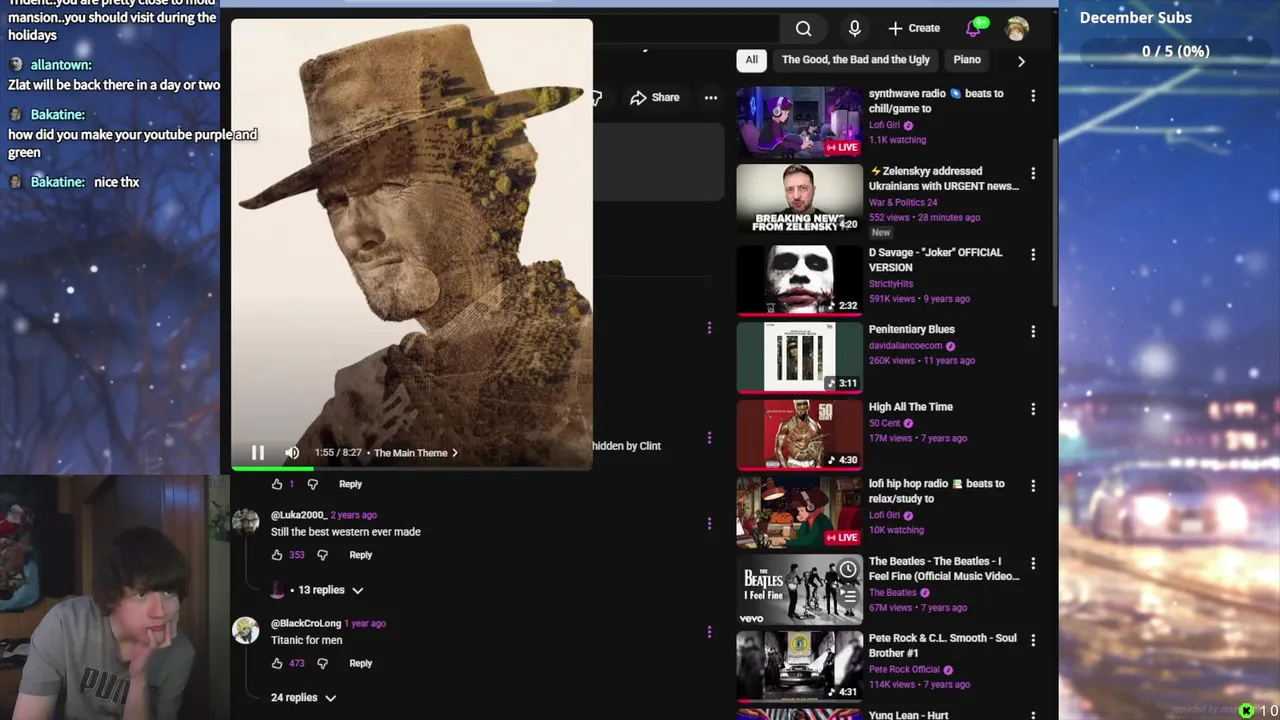Expand the 24 replies thread

pos(304,698)
